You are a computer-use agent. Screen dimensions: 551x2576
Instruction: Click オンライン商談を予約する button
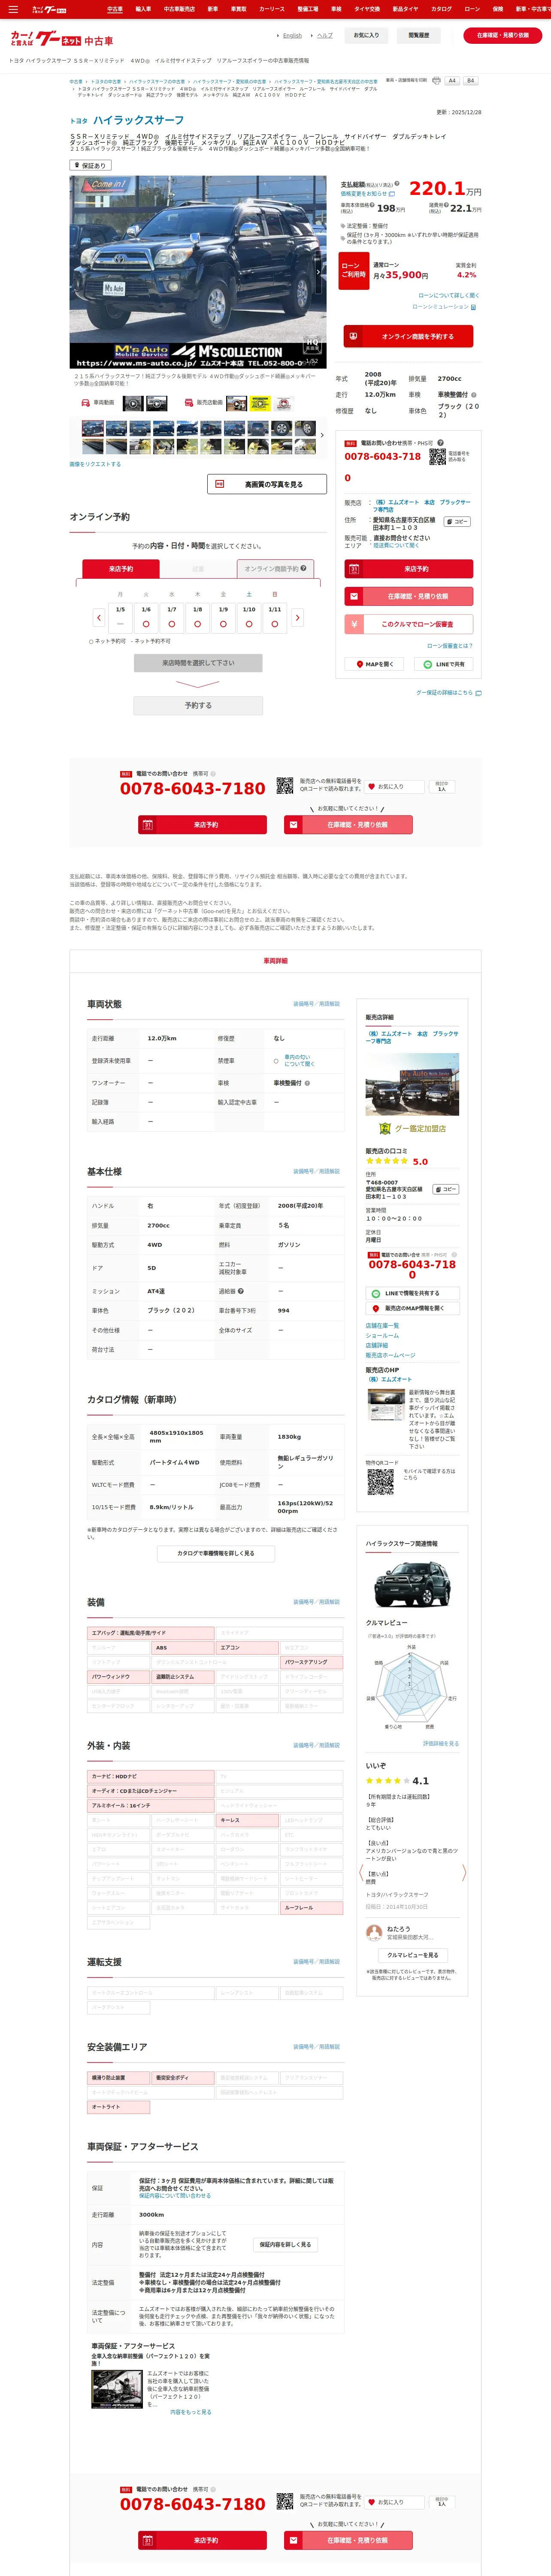tap(408, 337)
